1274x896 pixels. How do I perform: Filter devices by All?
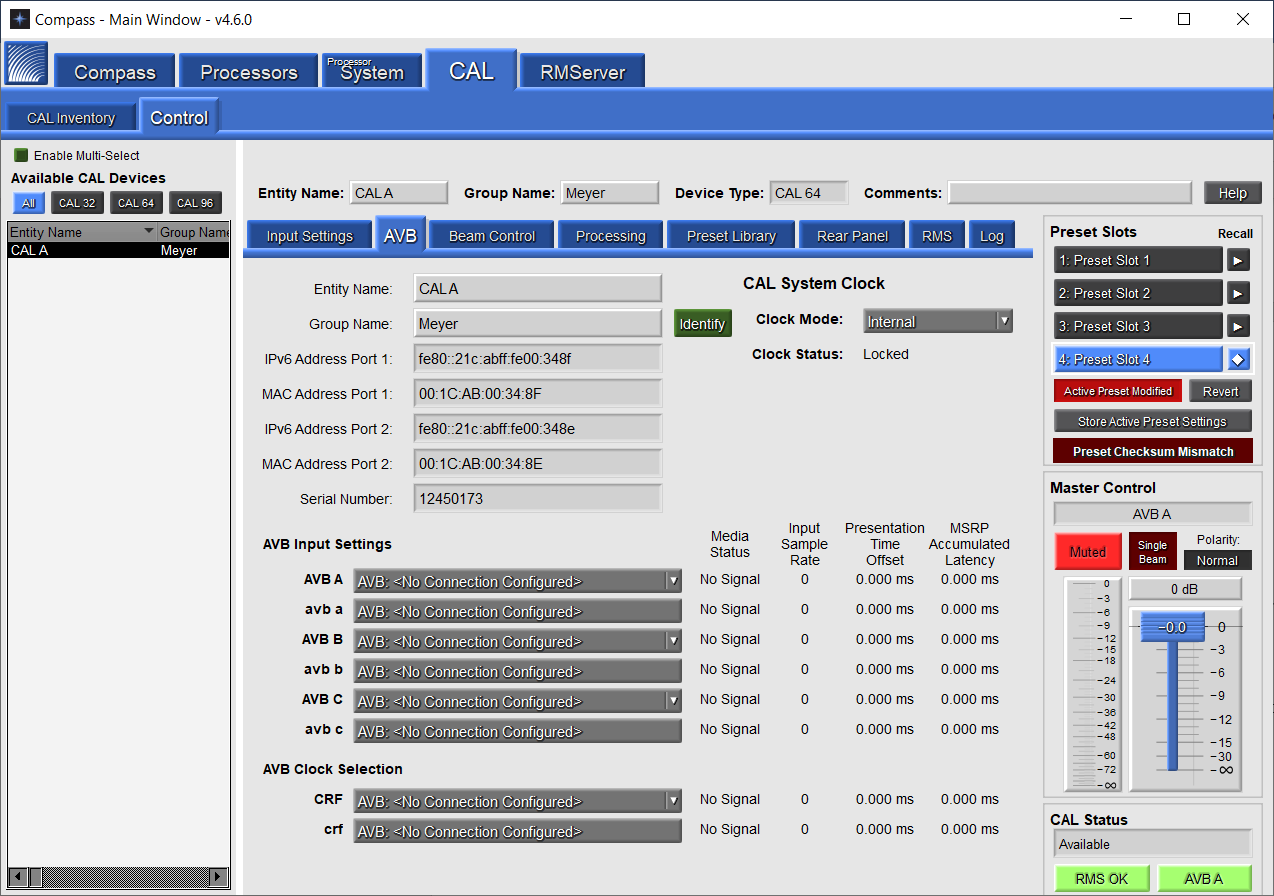click(28, 203)
